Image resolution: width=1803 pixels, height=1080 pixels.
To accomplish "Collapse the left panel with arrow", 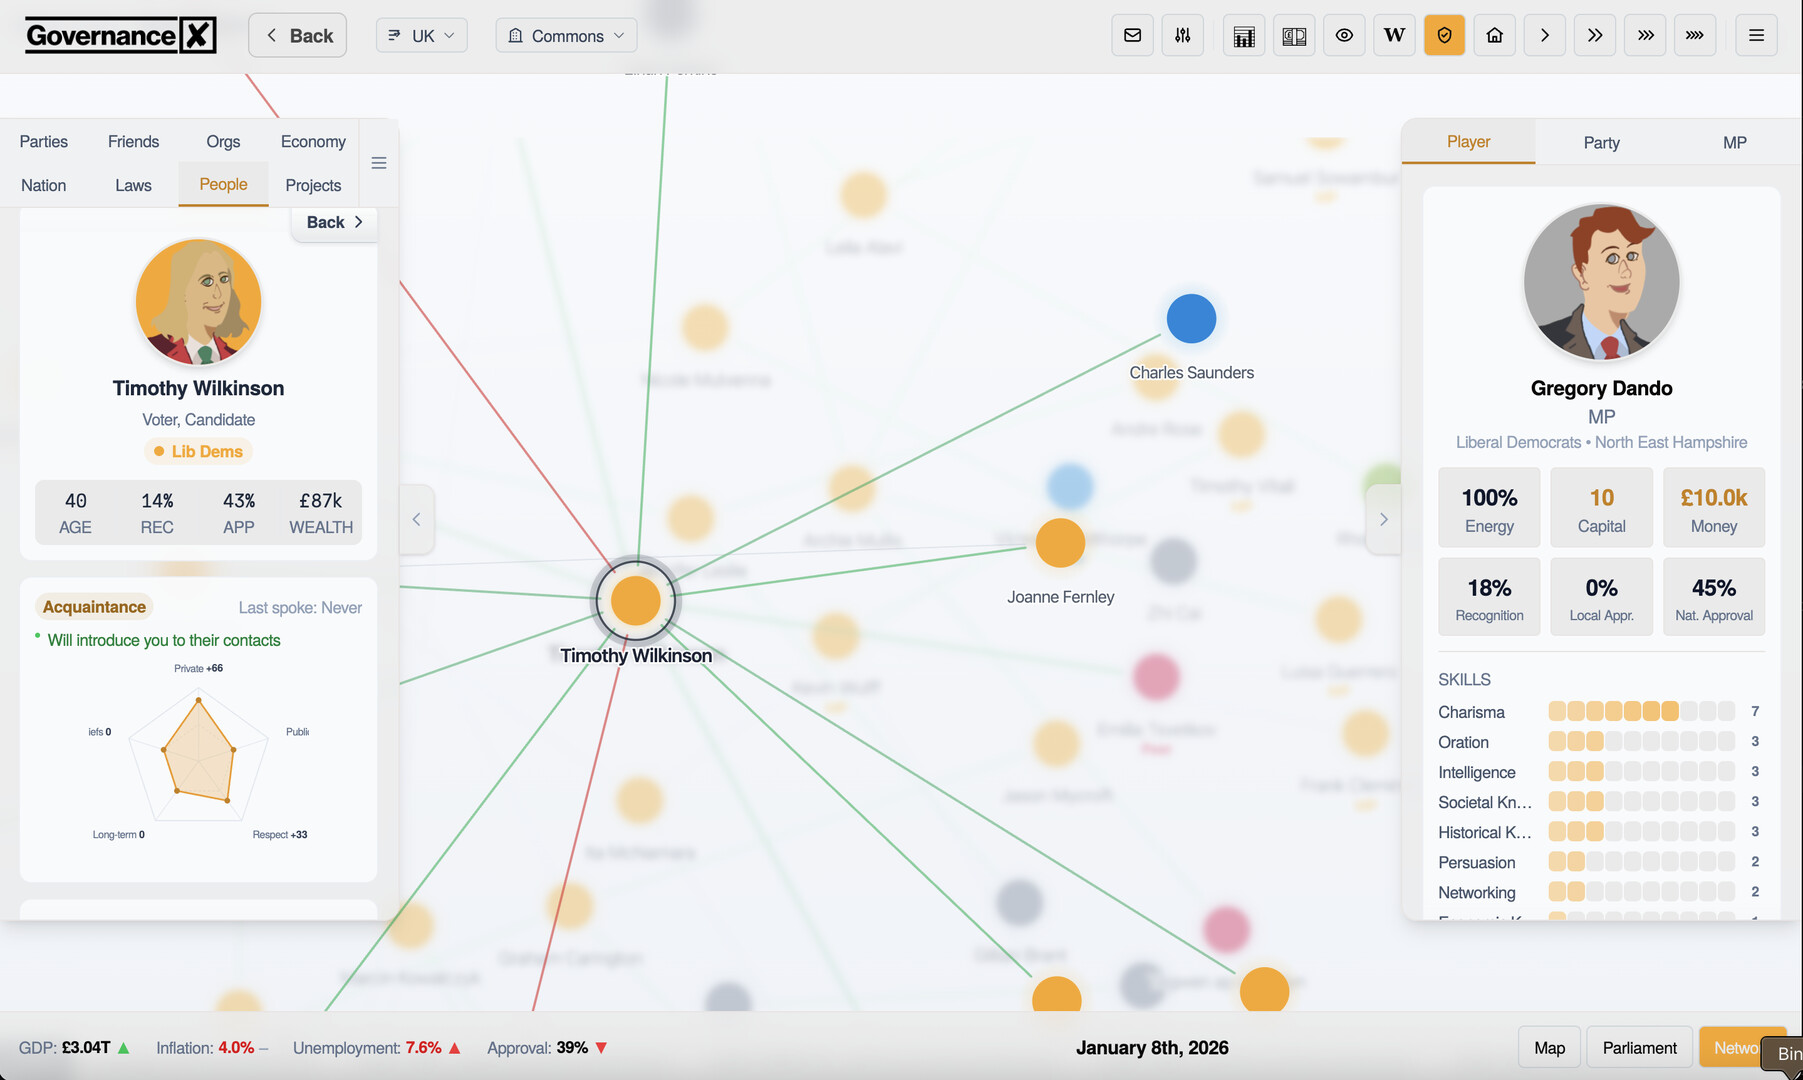I will (417, 519).
